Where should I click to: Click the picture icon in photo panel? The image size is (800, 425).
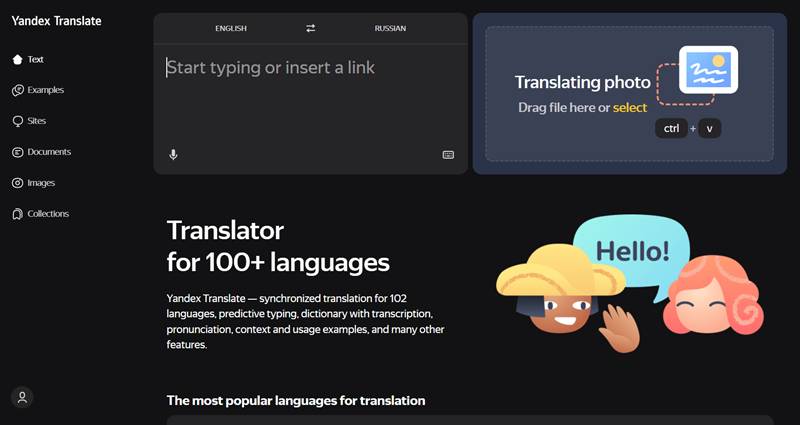(x=708, y=70)
